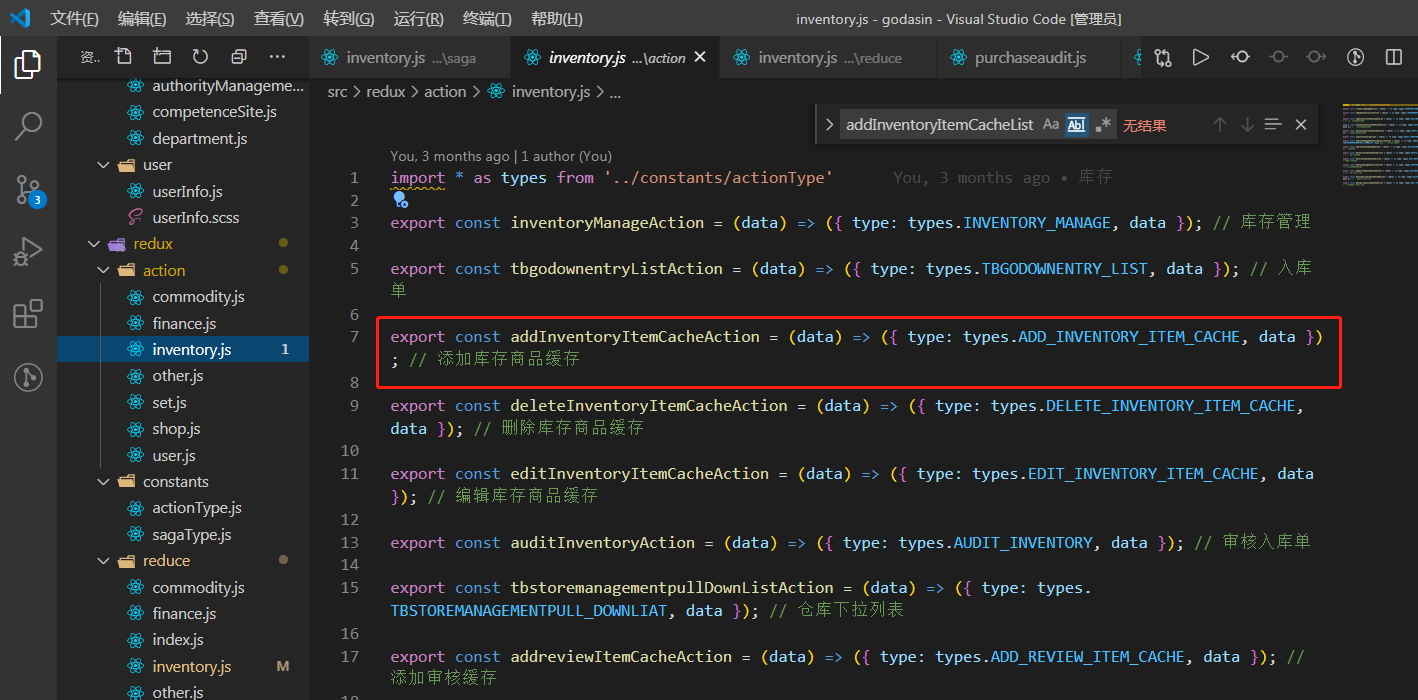The image size is (1418, 700).
Task: Open the 转到(G) menu
Action: pos(349,19)
